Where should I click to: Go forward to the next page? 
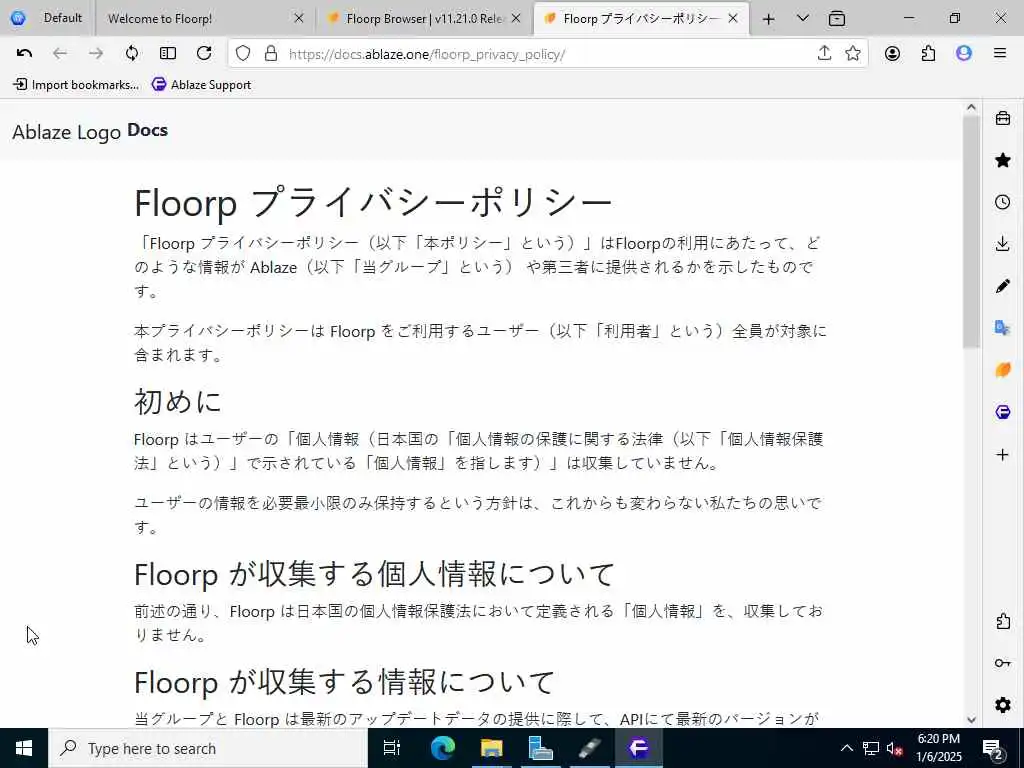96,54
